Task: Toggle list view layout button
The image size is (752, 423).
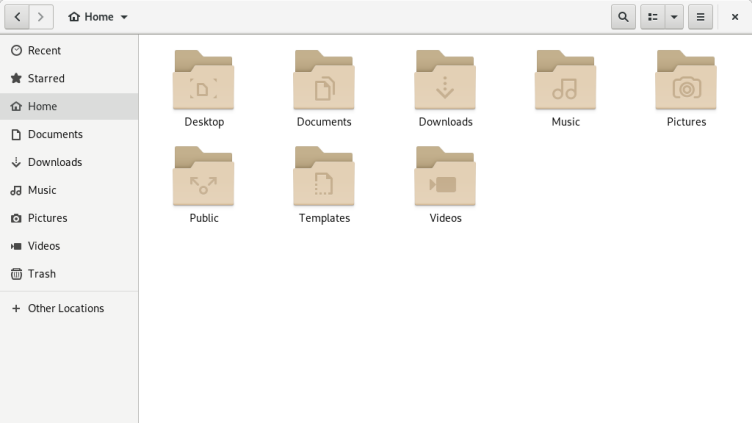Action: click(x=653, y=17)
